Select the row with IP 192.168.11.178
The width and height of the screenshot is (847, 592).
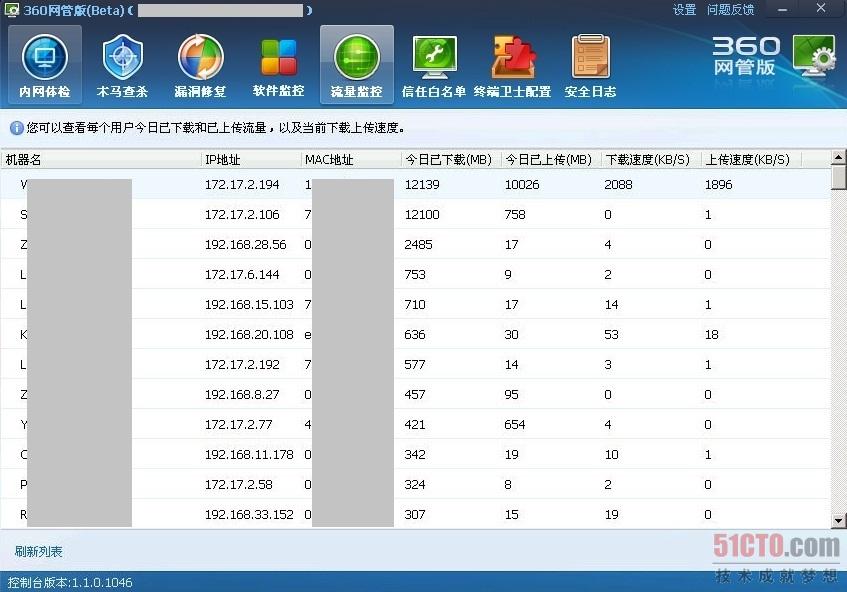tap(415, 454)
